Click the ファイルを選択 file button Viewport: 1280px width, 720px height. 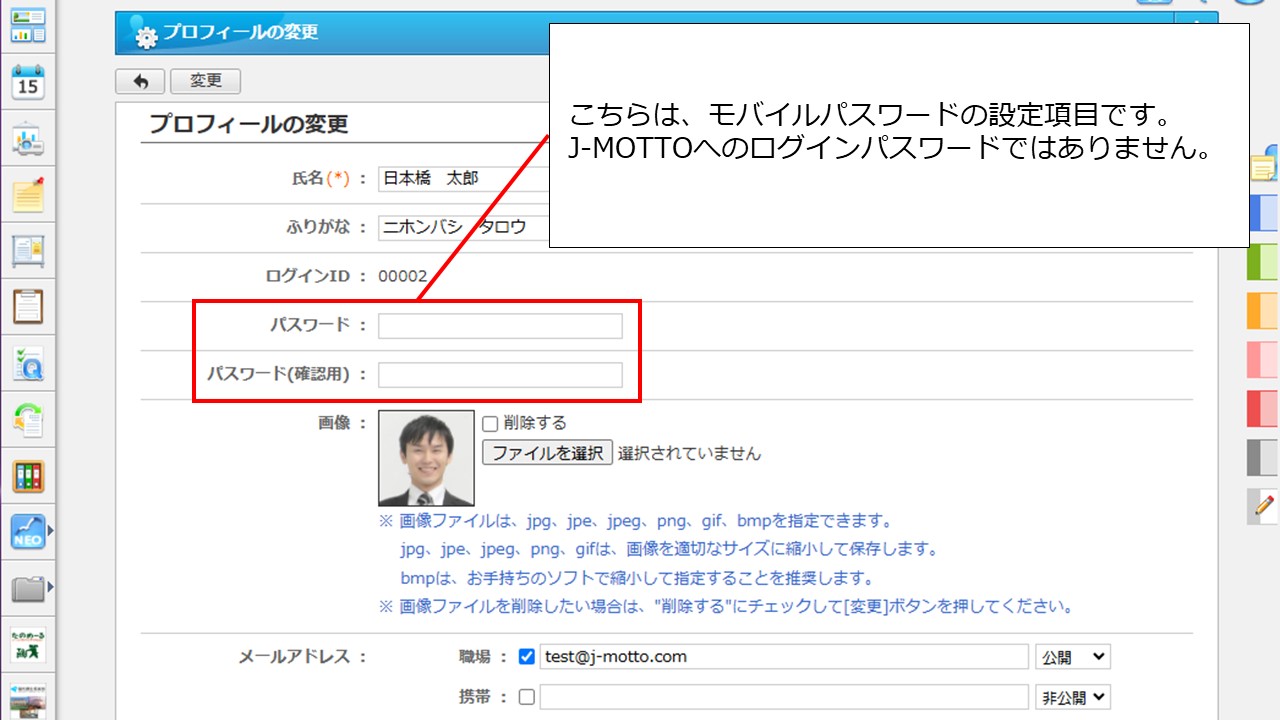pos(547,453)
